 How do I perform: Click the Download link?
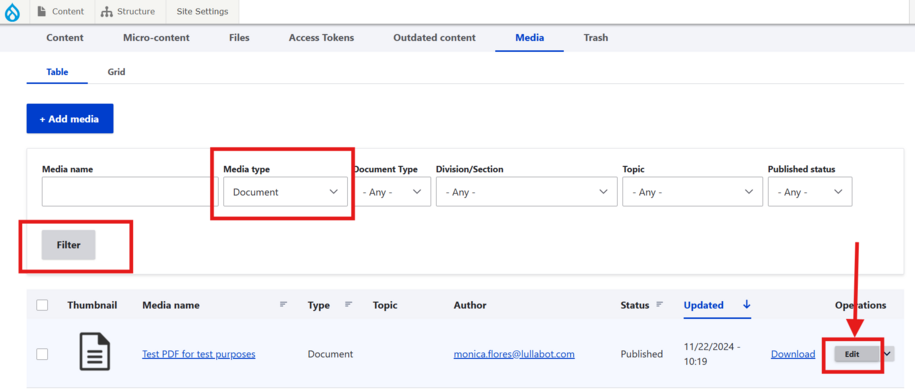coord(793,354)
